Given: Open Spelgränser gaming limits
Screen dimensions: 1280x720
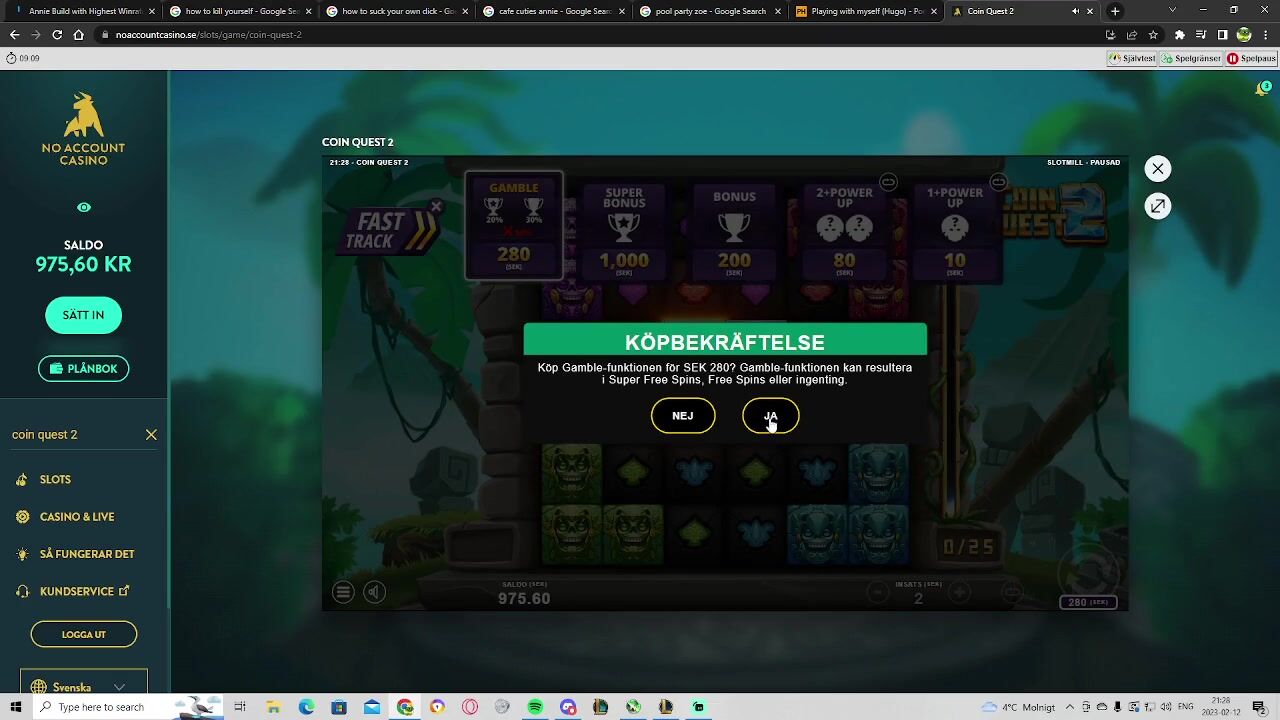Looking at the screenshot, I should point(1191,58).
